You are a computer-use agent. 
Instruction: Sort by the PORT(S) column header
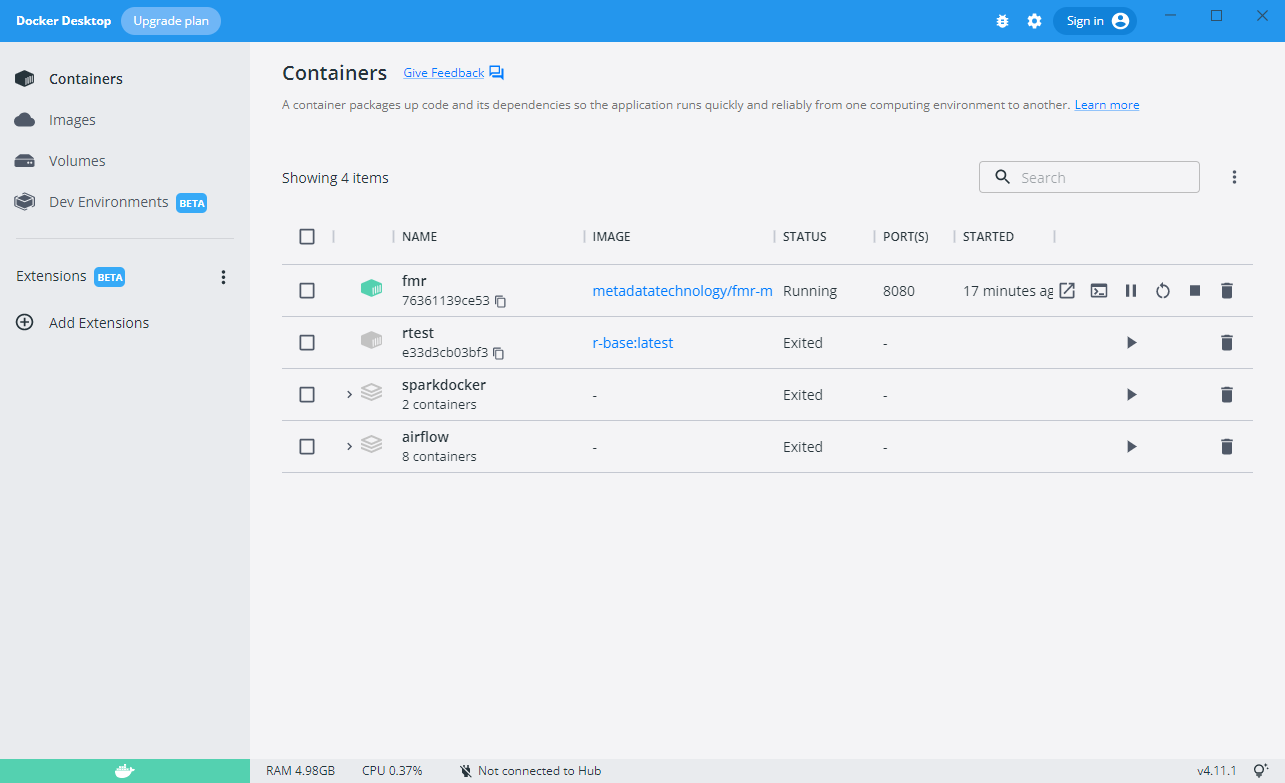pos(906,237)
